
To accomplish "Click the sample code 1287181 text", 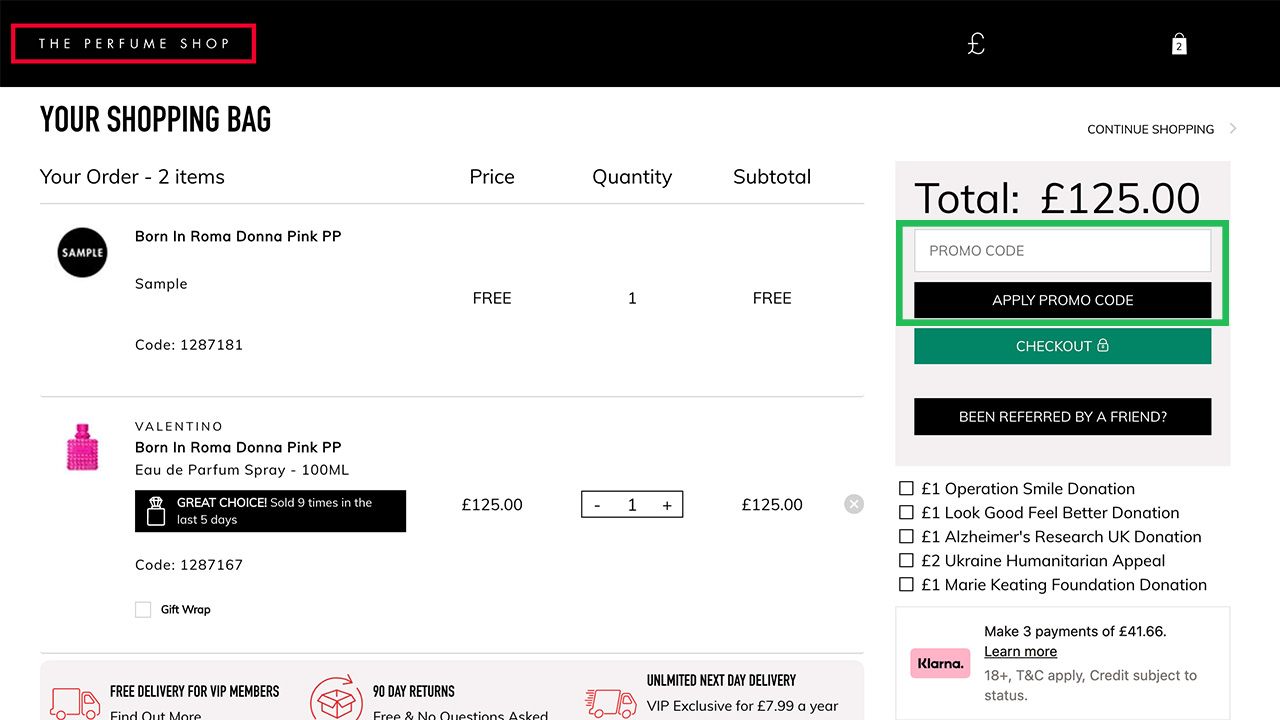I will point(189,345).
